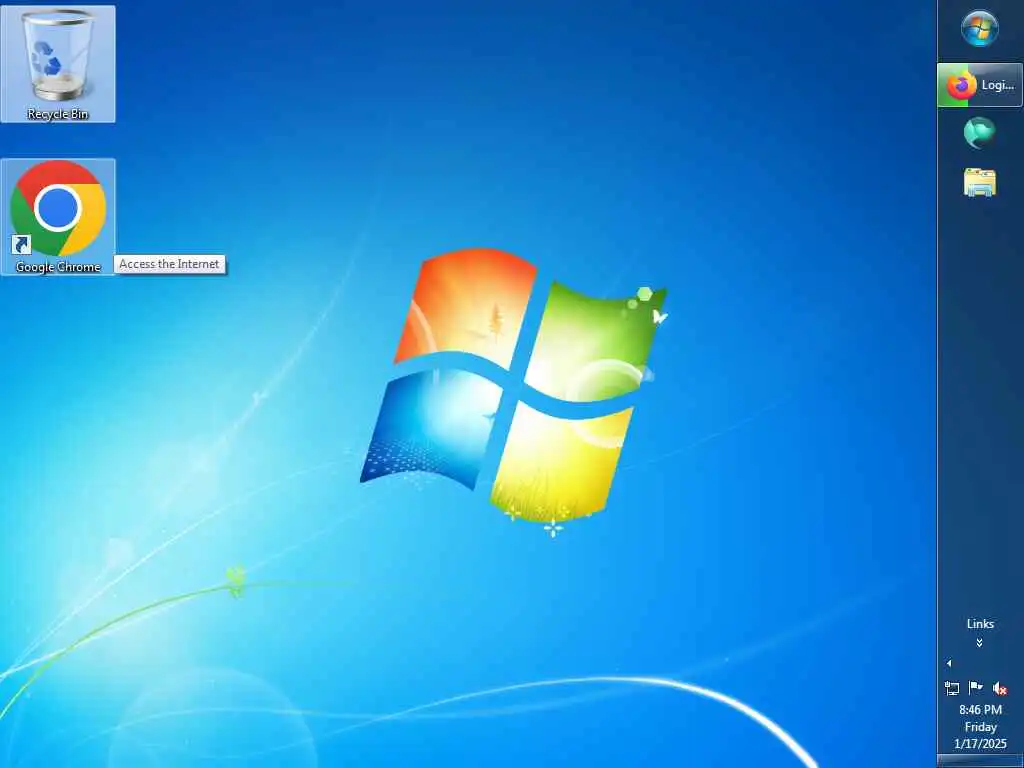Click the Recycle Bin label text

pyautogui.click(x=57, y=114)
